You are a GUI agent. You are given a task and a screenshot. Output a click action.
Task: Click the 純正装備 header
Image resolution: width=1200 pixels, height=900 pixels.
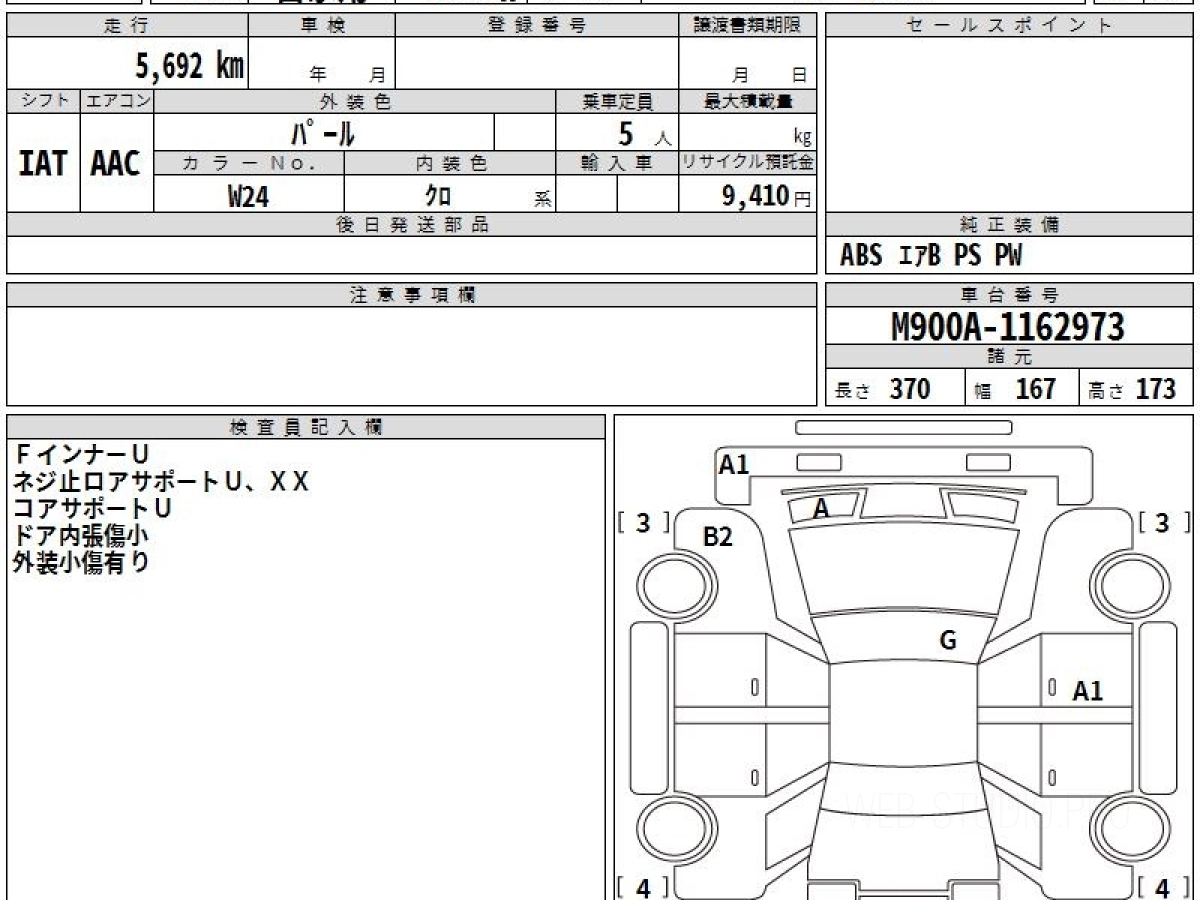pyautogui.click(x=1009, y=225)
